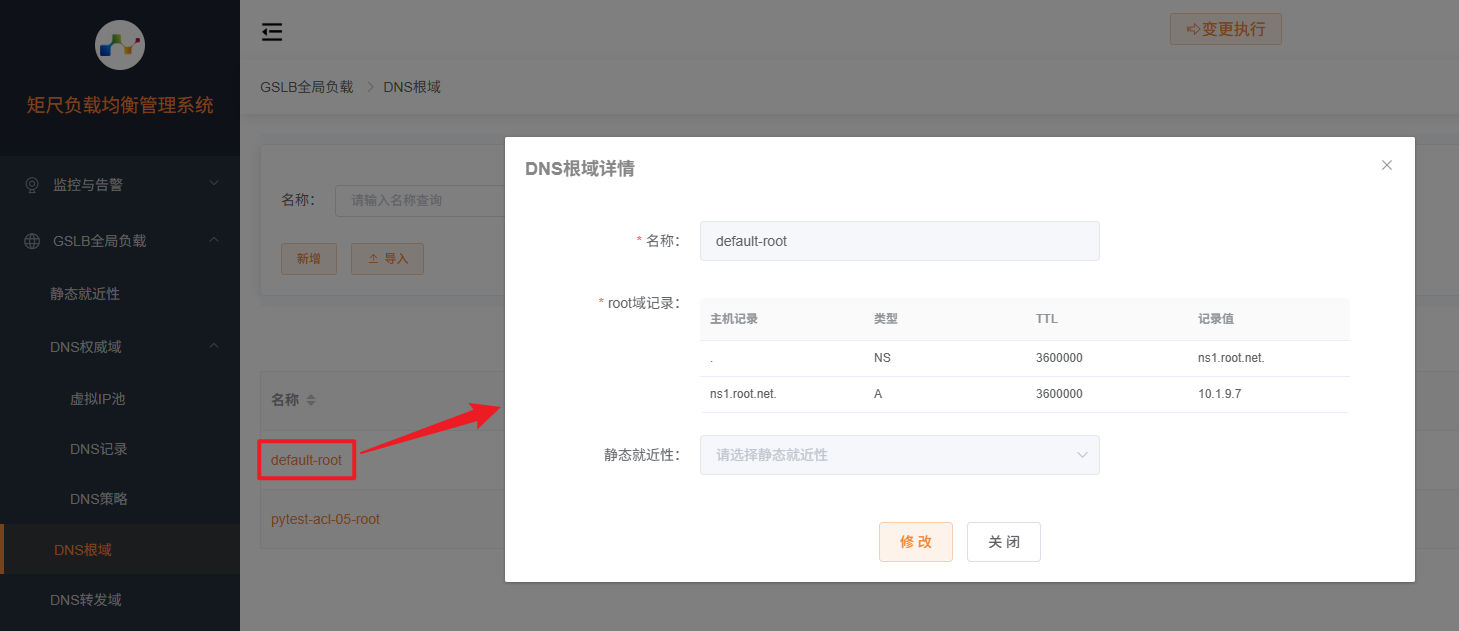
Task: Click the 修改 button in dialog
Action: coord(916,542)
